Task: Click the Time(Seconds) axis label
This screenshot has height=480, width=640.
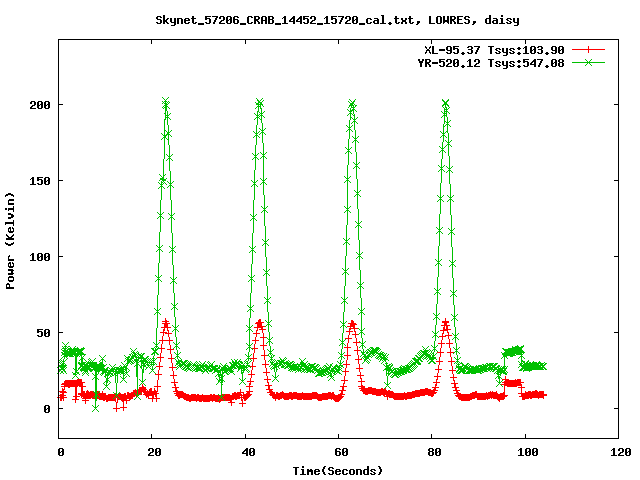Action: (338, 471)
